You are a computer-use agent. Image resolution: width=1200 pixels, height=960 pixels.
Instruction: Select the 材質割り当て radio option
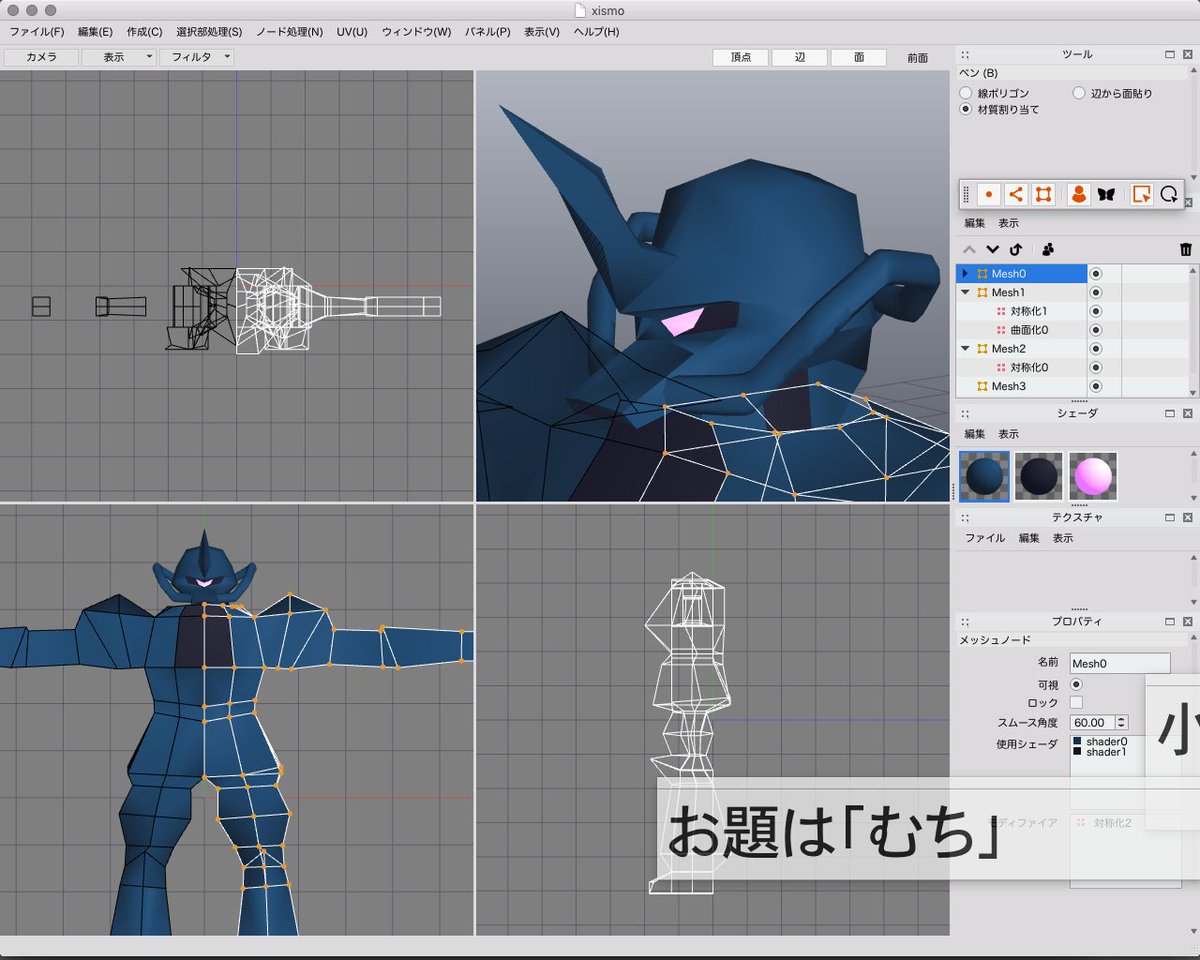(966, 109)
